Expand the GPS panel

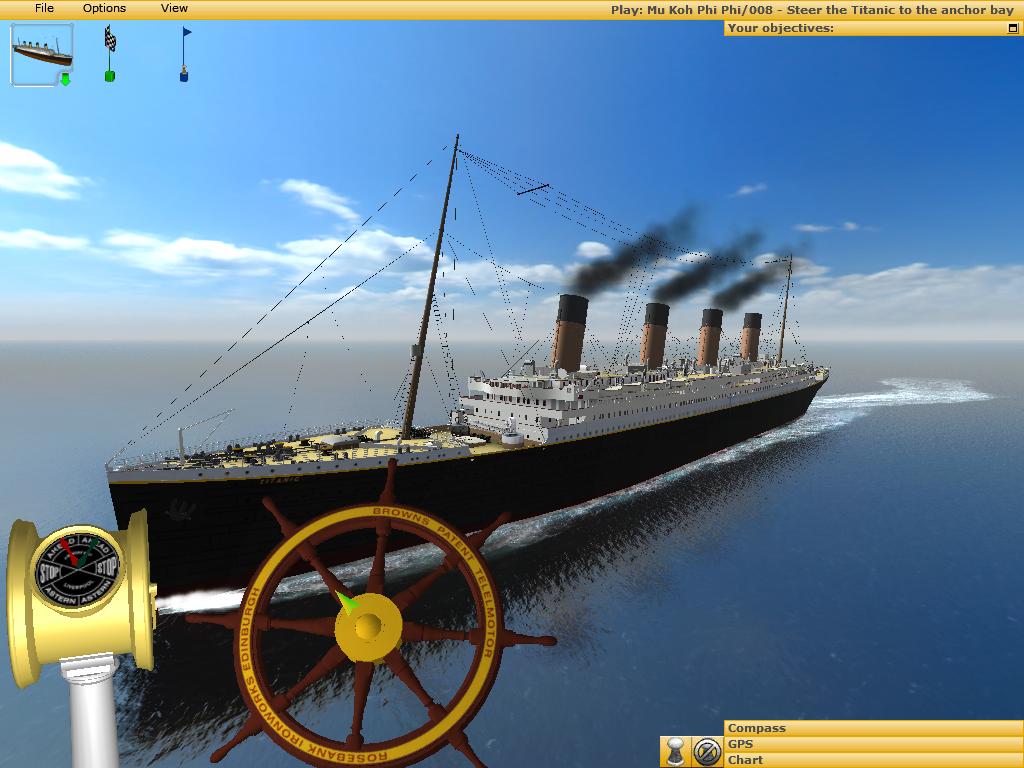[x=874, y=744]
